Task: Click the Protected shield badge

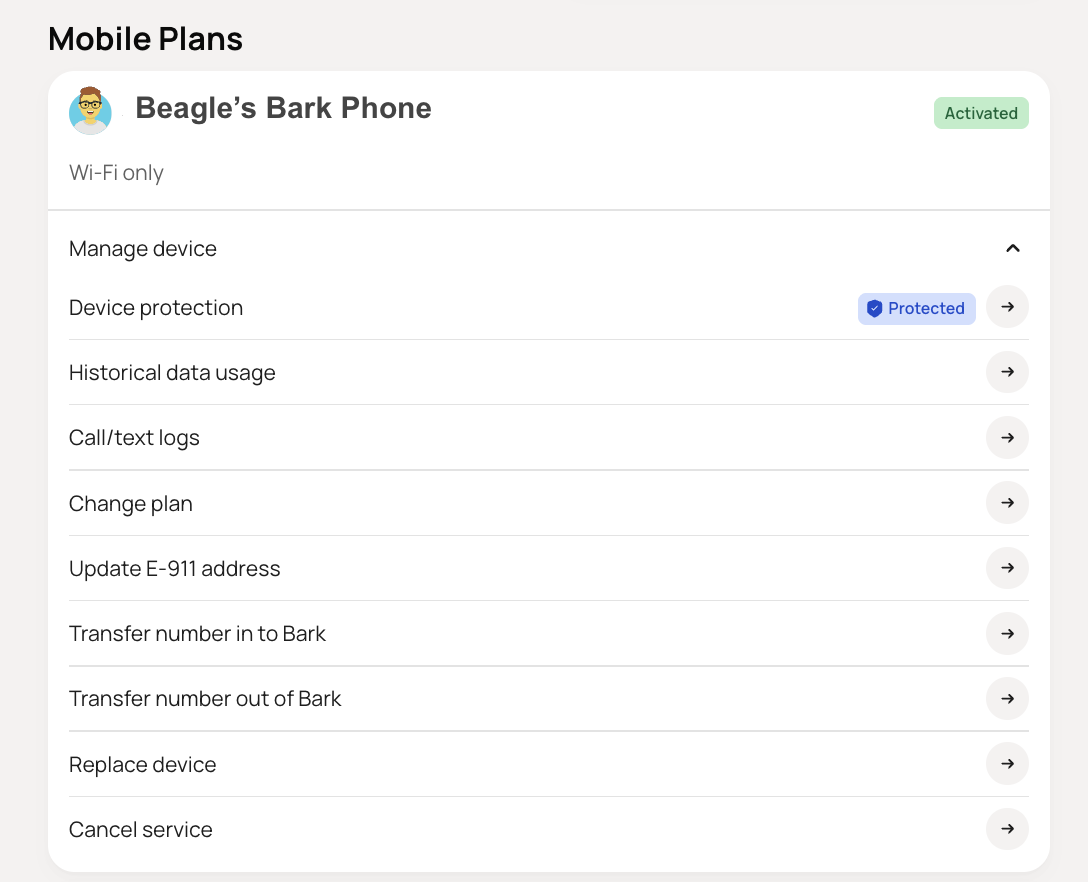Action: [x=917, y=309]
